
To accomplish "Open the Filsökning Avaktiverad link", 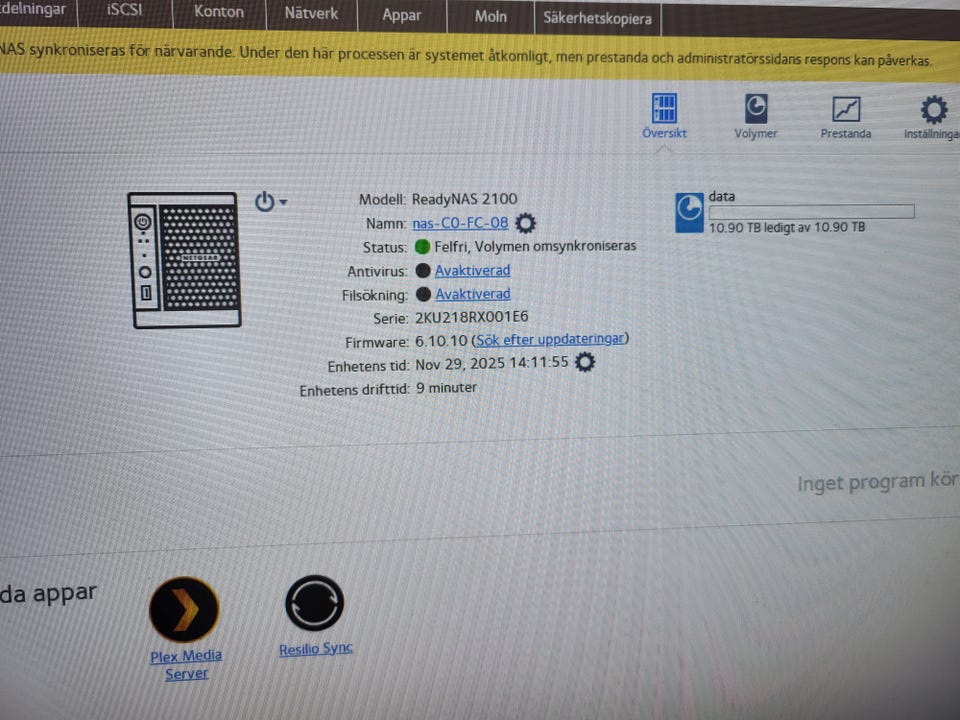I will pyautogui.click(x=473, y=294).
